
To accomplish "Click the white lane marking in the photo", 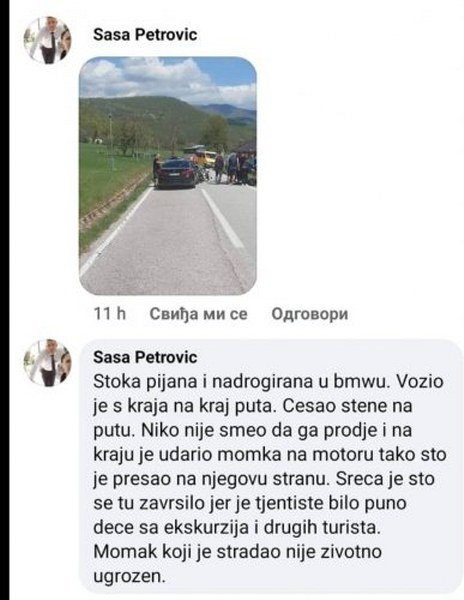I will [x=223, y=218].
